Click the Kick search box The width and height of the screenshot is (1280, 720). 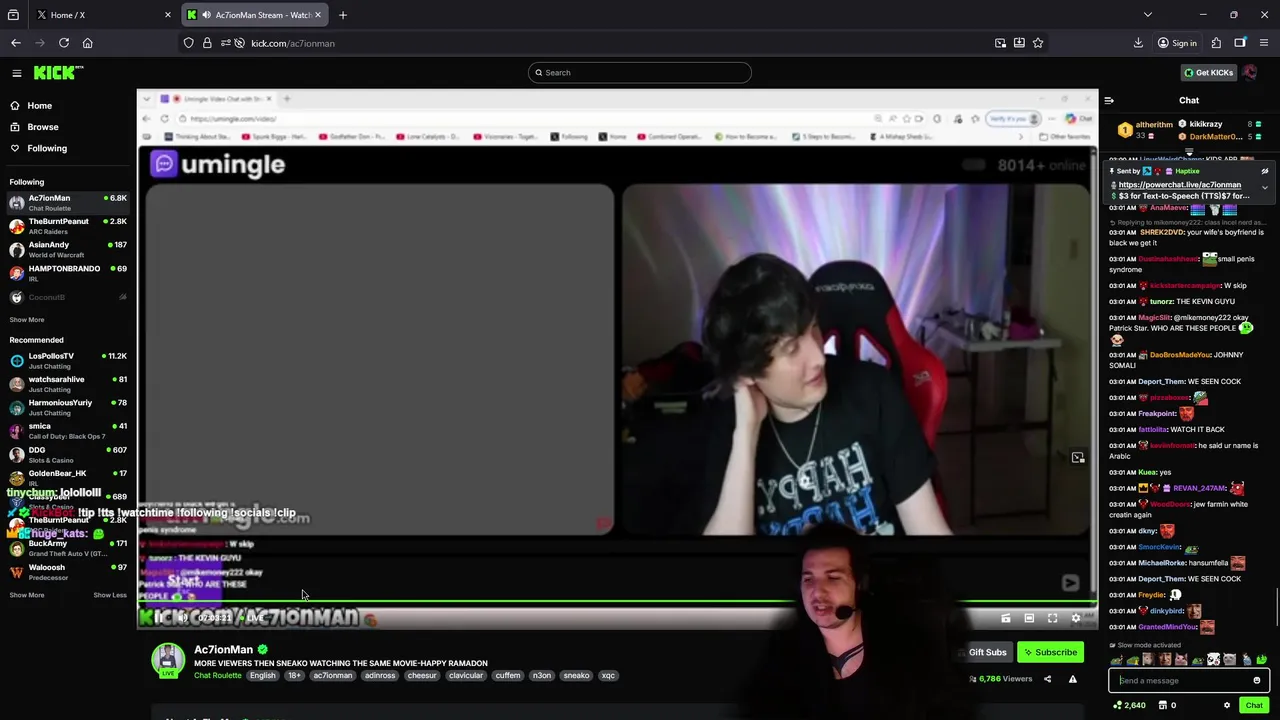point(640,72)
